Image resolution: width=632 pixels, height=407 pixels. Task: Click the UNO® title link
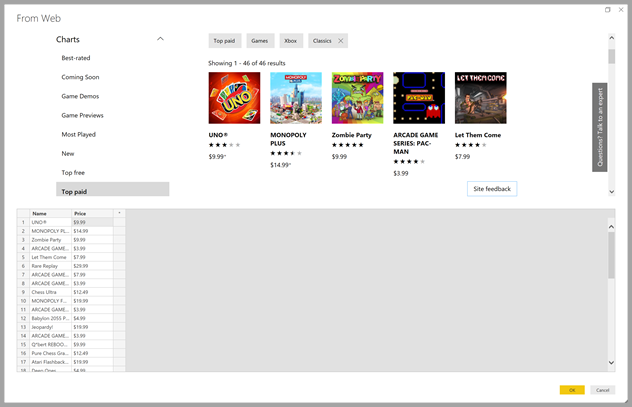pyautogui.click(x=218, y=135)
